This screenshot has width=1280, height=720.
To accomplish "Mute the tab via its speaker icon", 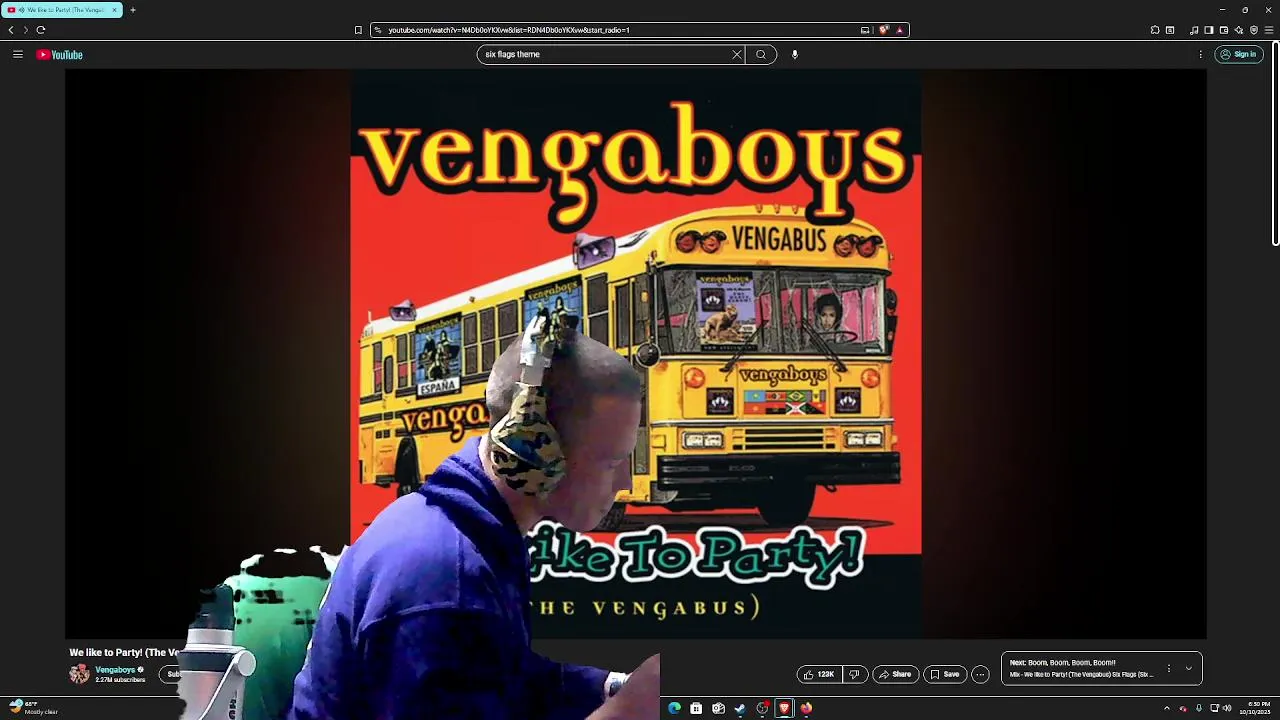I will pos(21,10).
